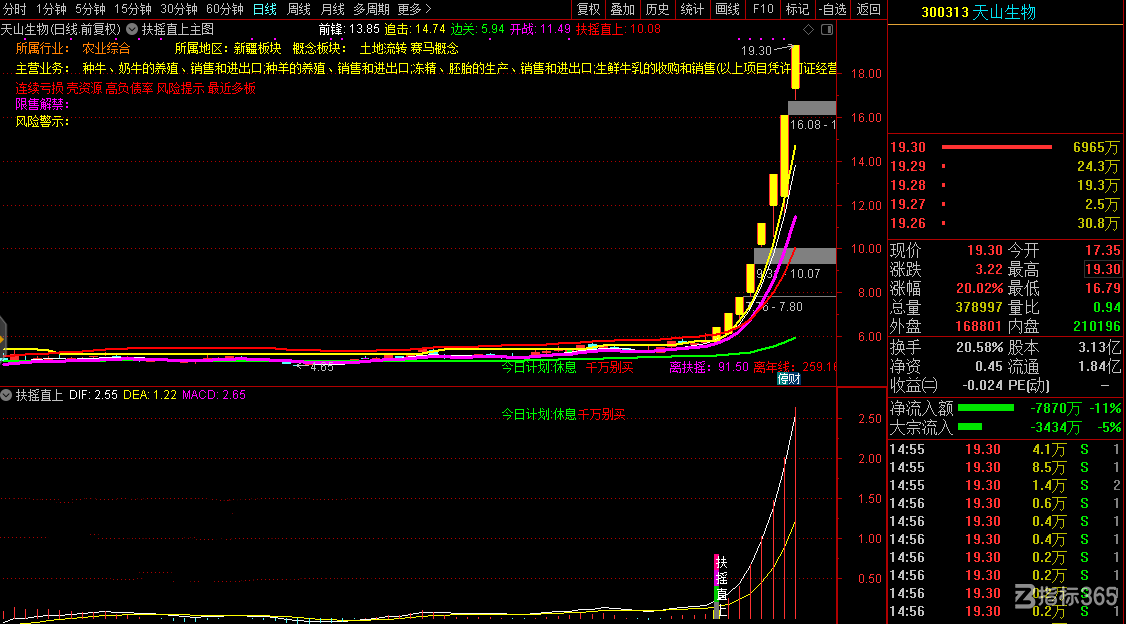Click the 19.30 sell order row
1126x624 pixels.
point(1004,147)
